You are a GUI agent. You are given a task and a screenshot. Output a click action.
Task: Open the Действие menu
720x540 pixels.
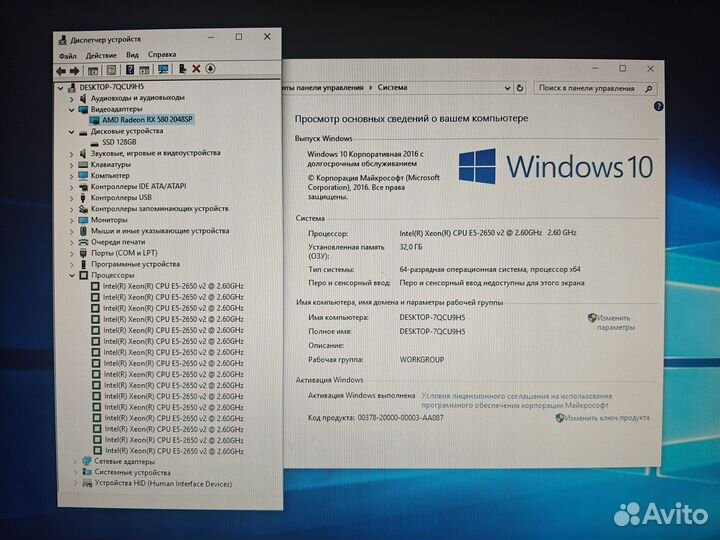tap(101, 56)
